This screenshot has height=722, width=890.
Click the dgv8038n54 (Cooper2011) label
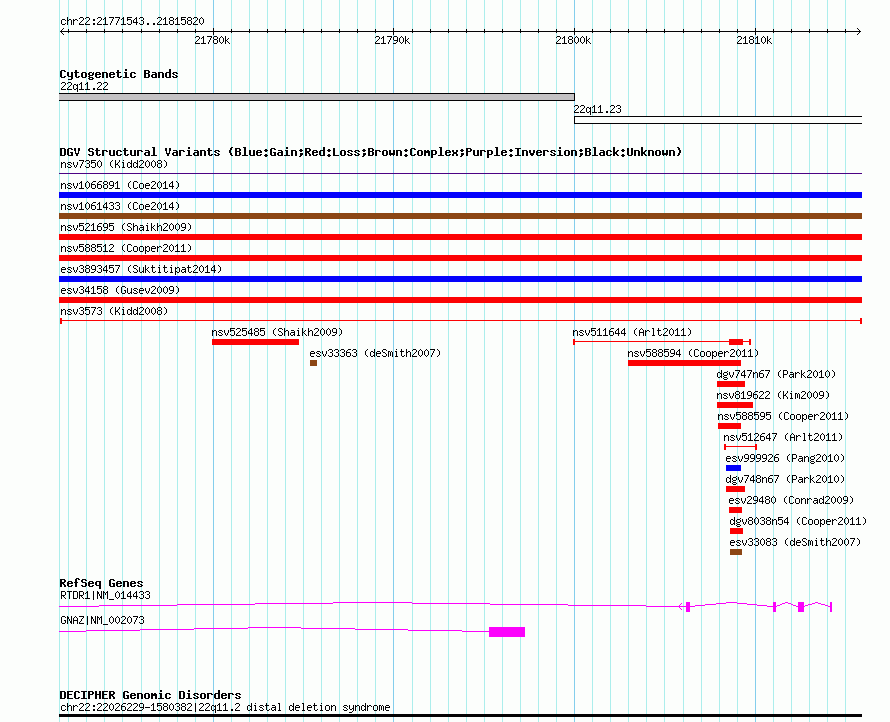click(x=798, y=522)
